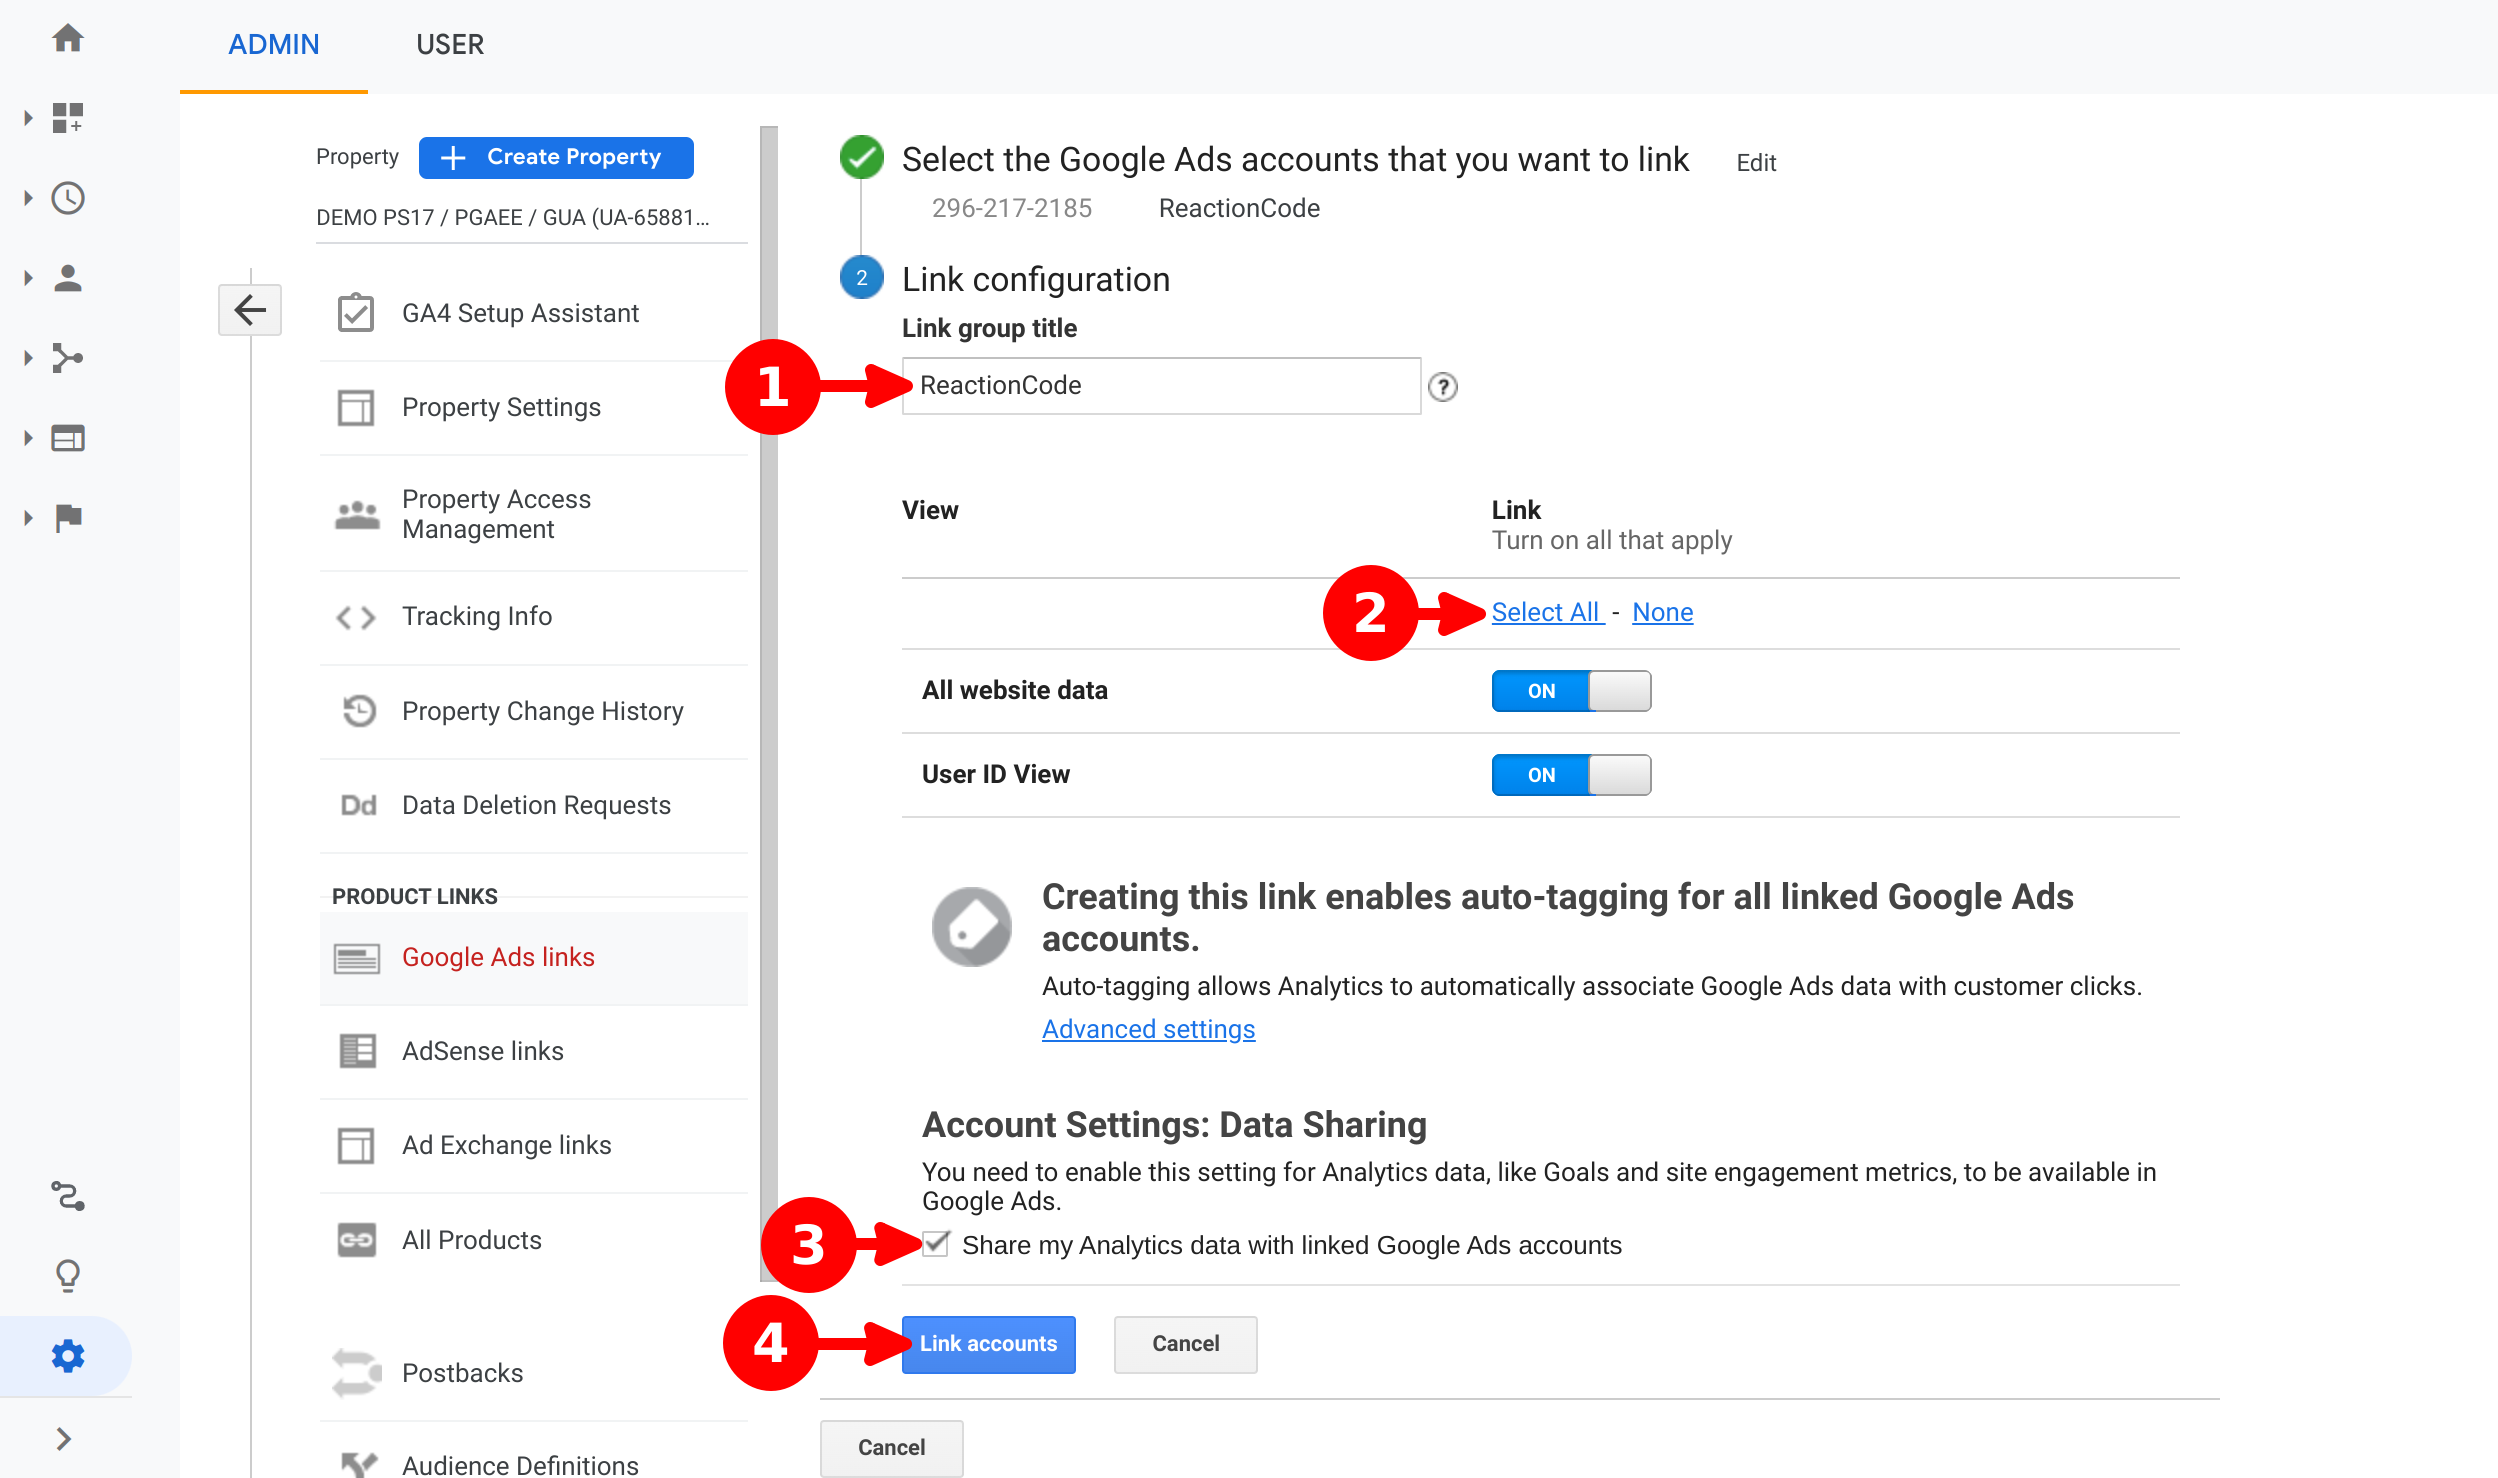Click the property column vertical scrollbar
This screenshot has width=2498, height=1478.
768,700
